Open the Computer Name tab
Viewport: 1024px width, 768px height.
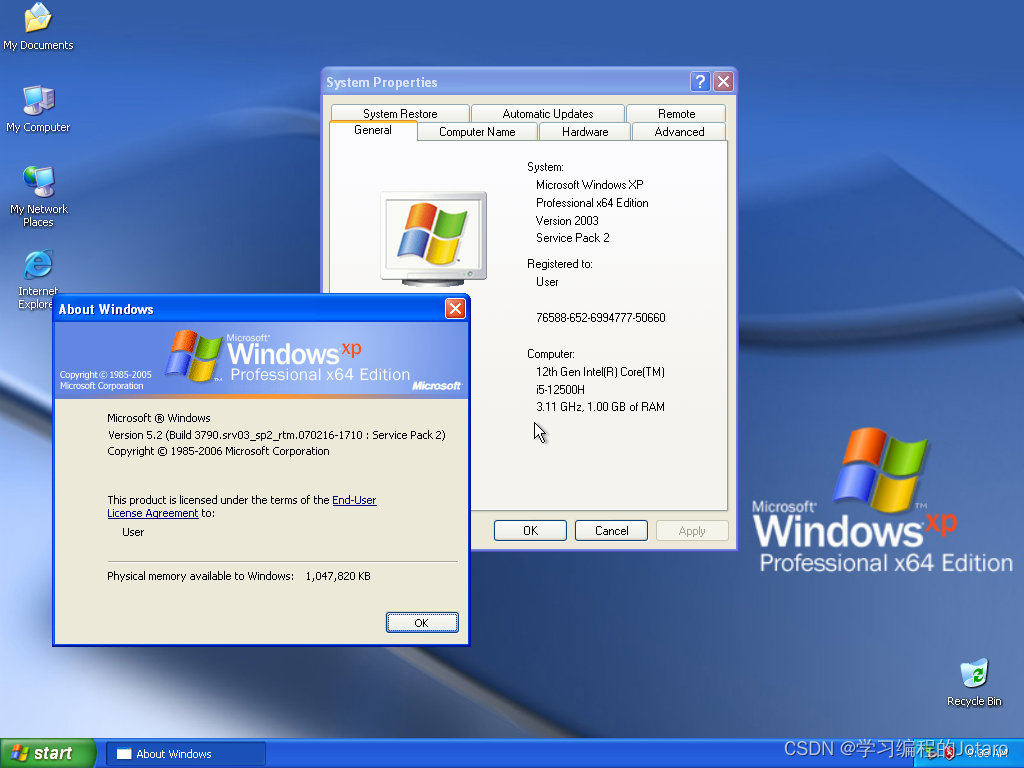pyautogui.click(x=477, y=132)
